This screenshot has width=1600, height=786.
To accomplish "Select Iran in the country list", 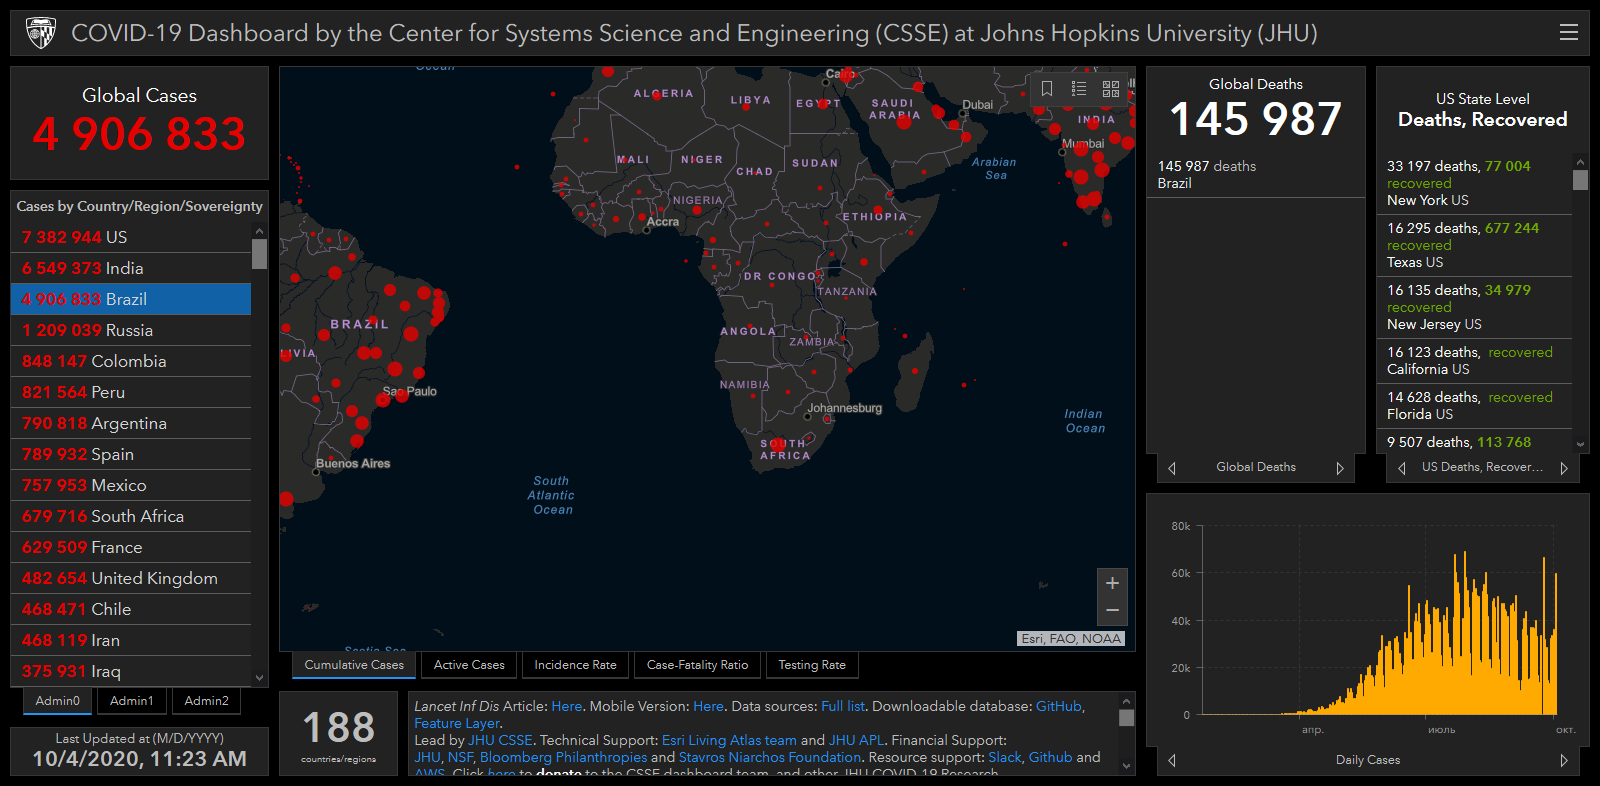I will pyautogui.click(x=131, y=640).
